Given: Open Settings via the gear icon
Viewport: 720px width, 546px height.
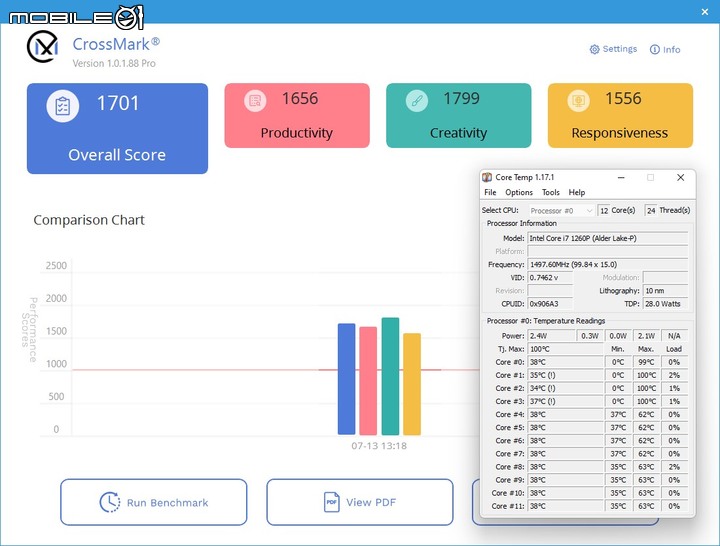Looking at the screenshot, I should (x=594, y=49).
